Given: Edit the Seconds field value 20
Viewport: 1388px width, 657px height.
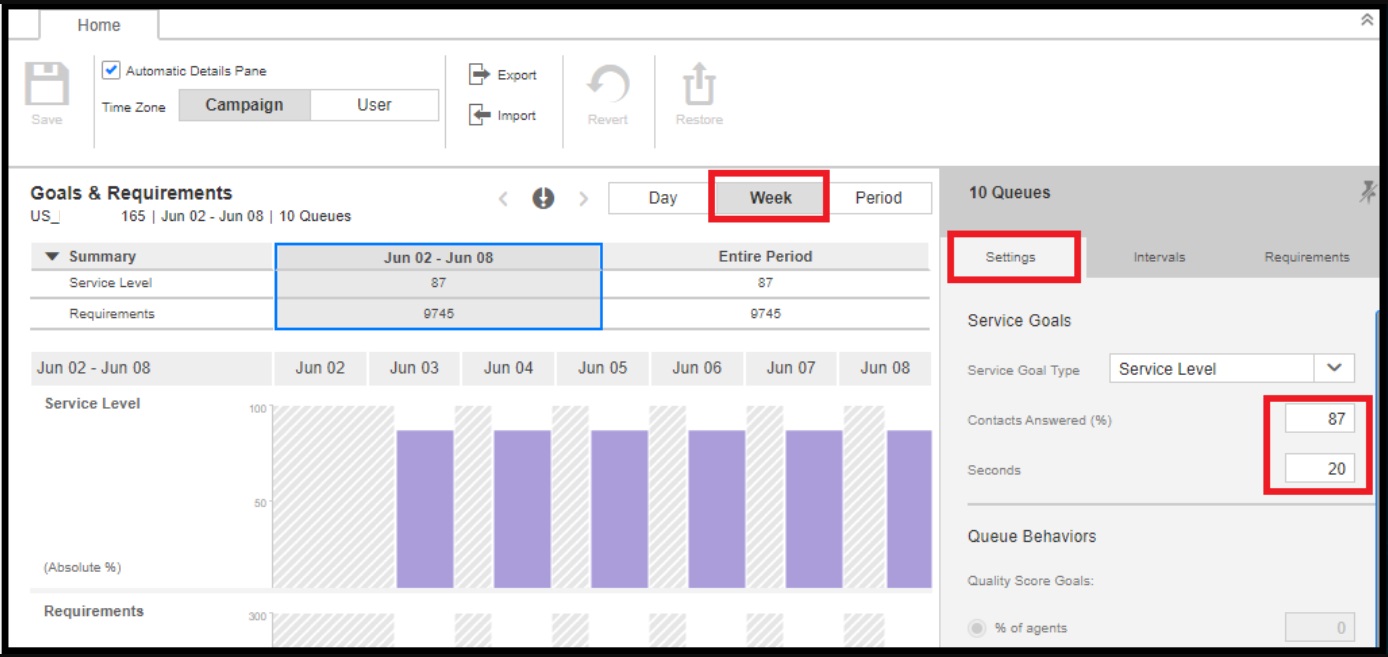Looking at the screenshot, I should click(1319, 468).
